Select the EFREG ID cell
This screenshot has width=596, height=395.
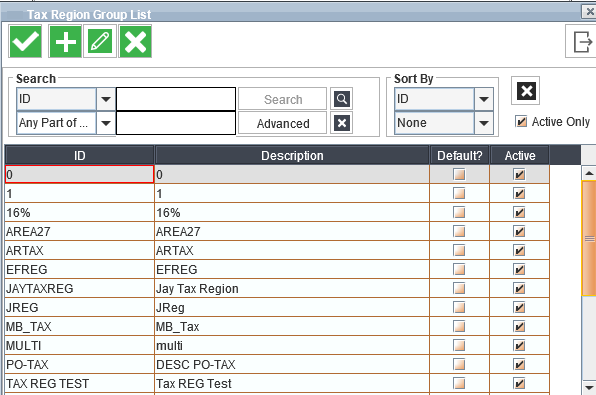coord(79,269)
